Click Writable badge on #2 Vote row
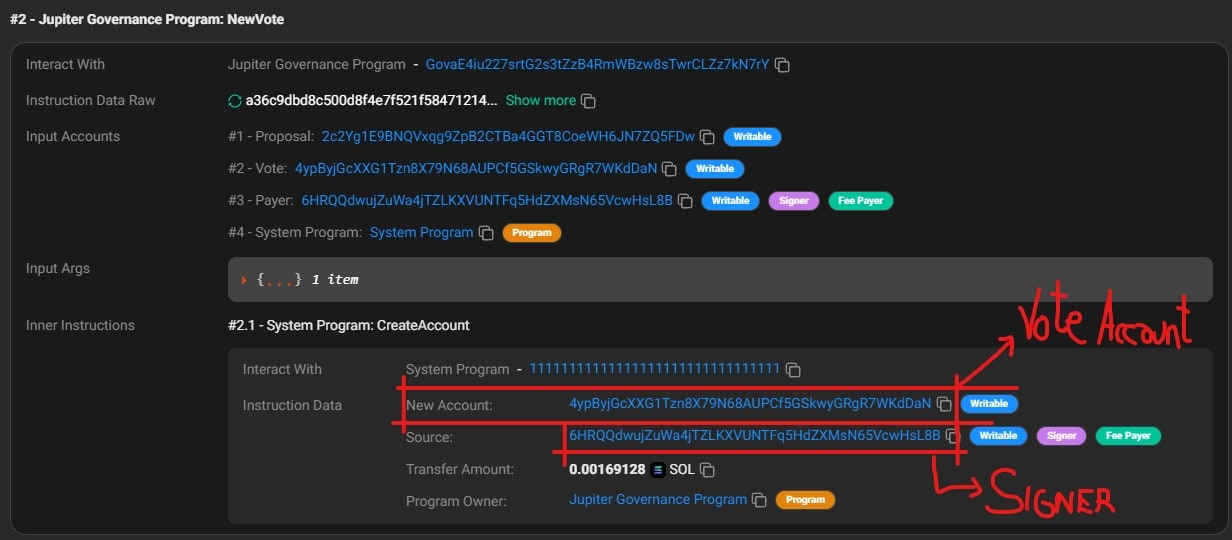Viewport: 1232px width, 540px height. point(715,169)
